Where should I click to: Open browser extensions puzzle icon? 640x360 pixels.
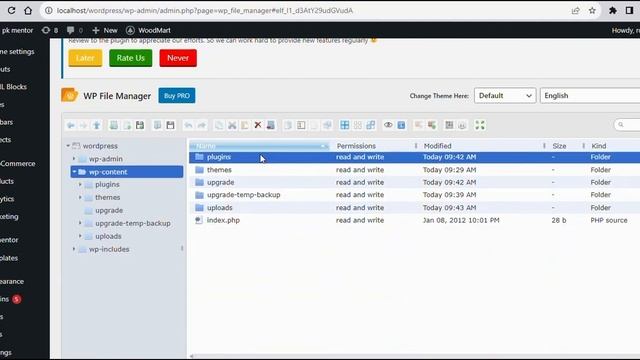coord(613,11)
